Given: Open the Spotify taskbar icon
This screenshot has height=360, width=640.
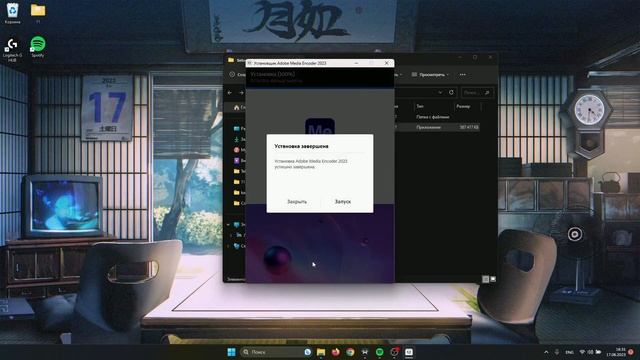Looking at the screenshot, I should (380, 352).
